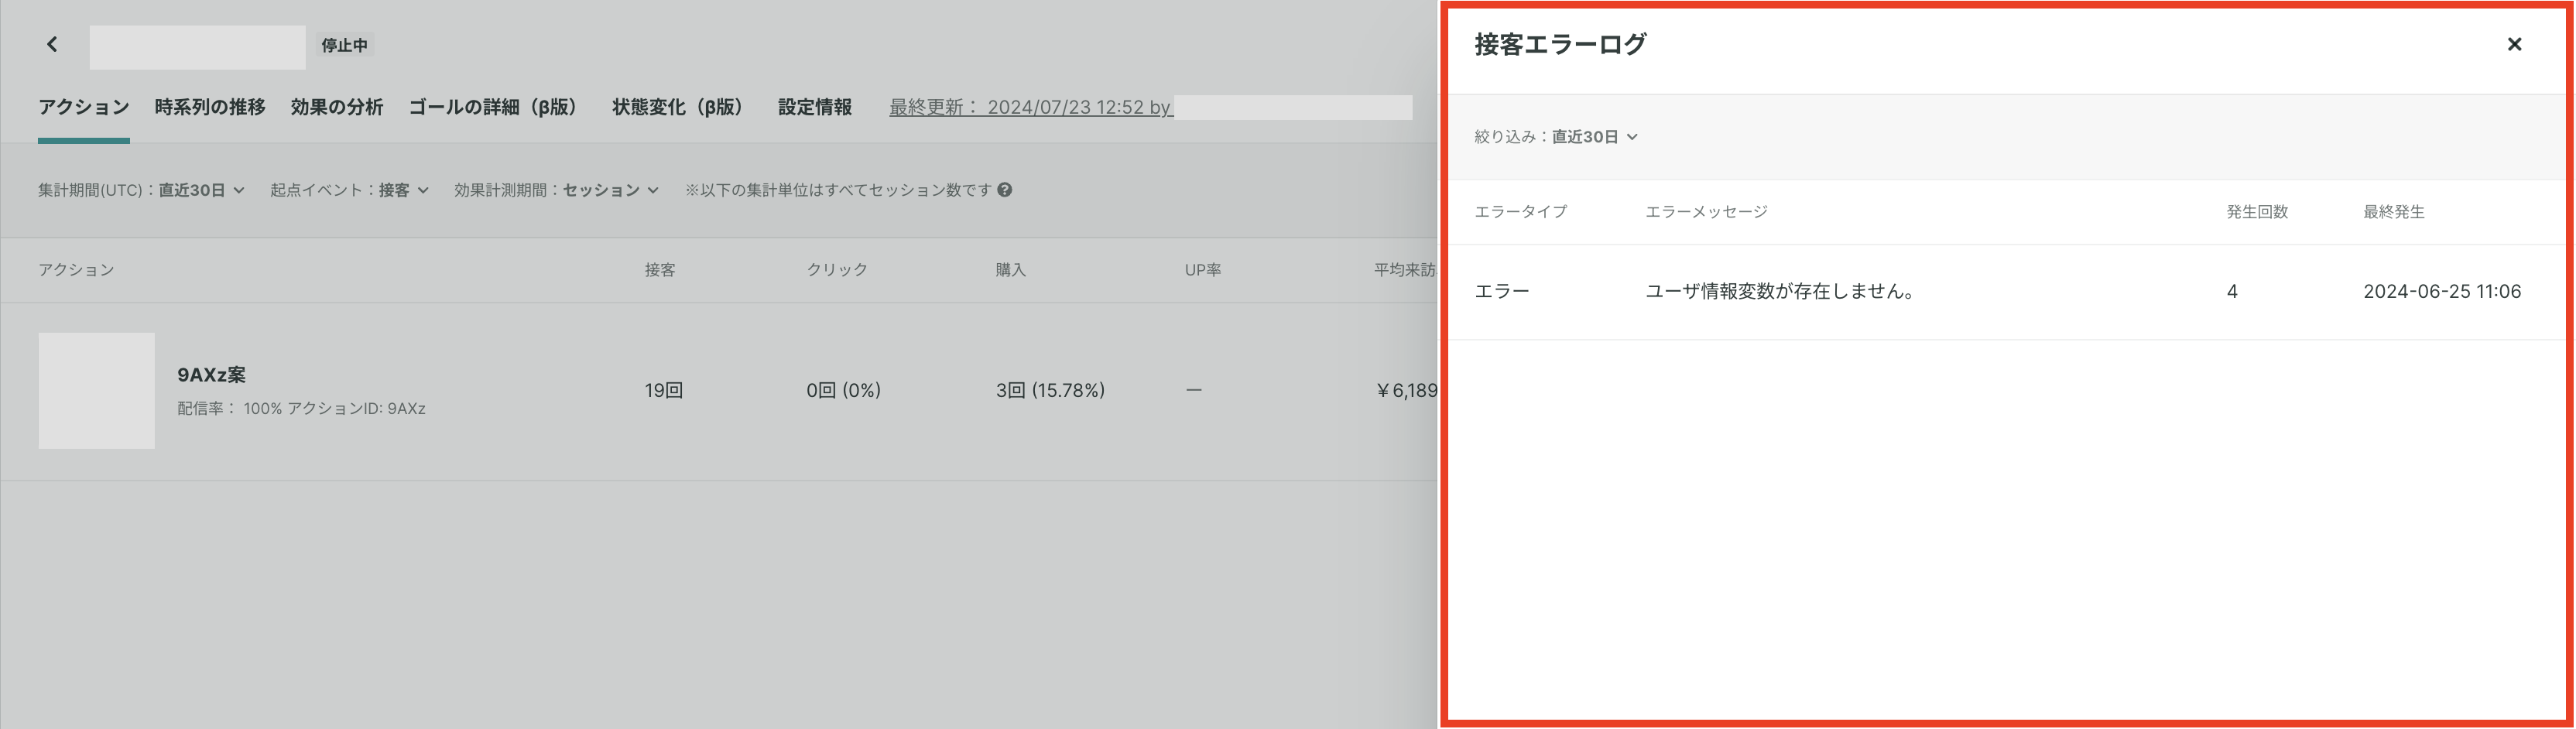Open the 設定情報 tab
The width and height of the screenshot is (2576, 729).
815,107
